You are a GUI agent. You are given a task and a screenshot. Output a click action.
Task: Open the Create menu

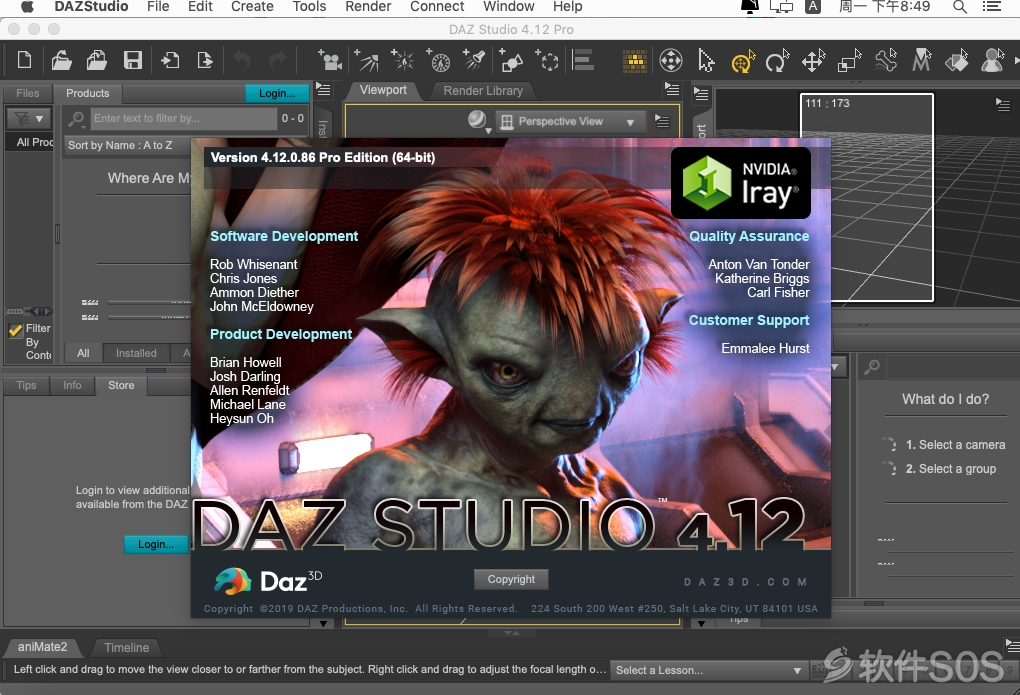tap(252, 7)
